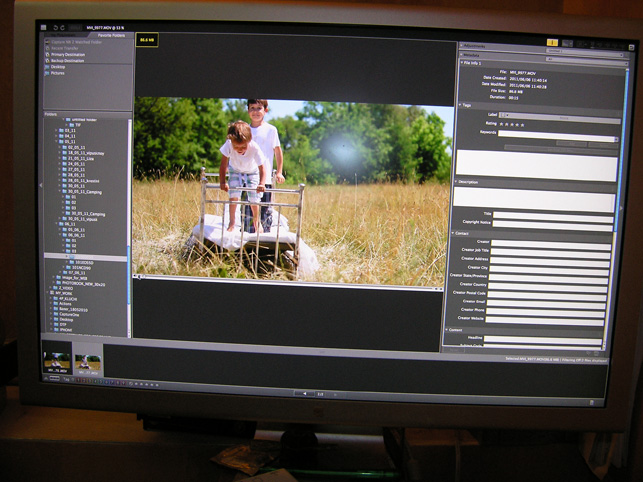Collapse the Contact section
643x482 pixels.
click(453, 233)
